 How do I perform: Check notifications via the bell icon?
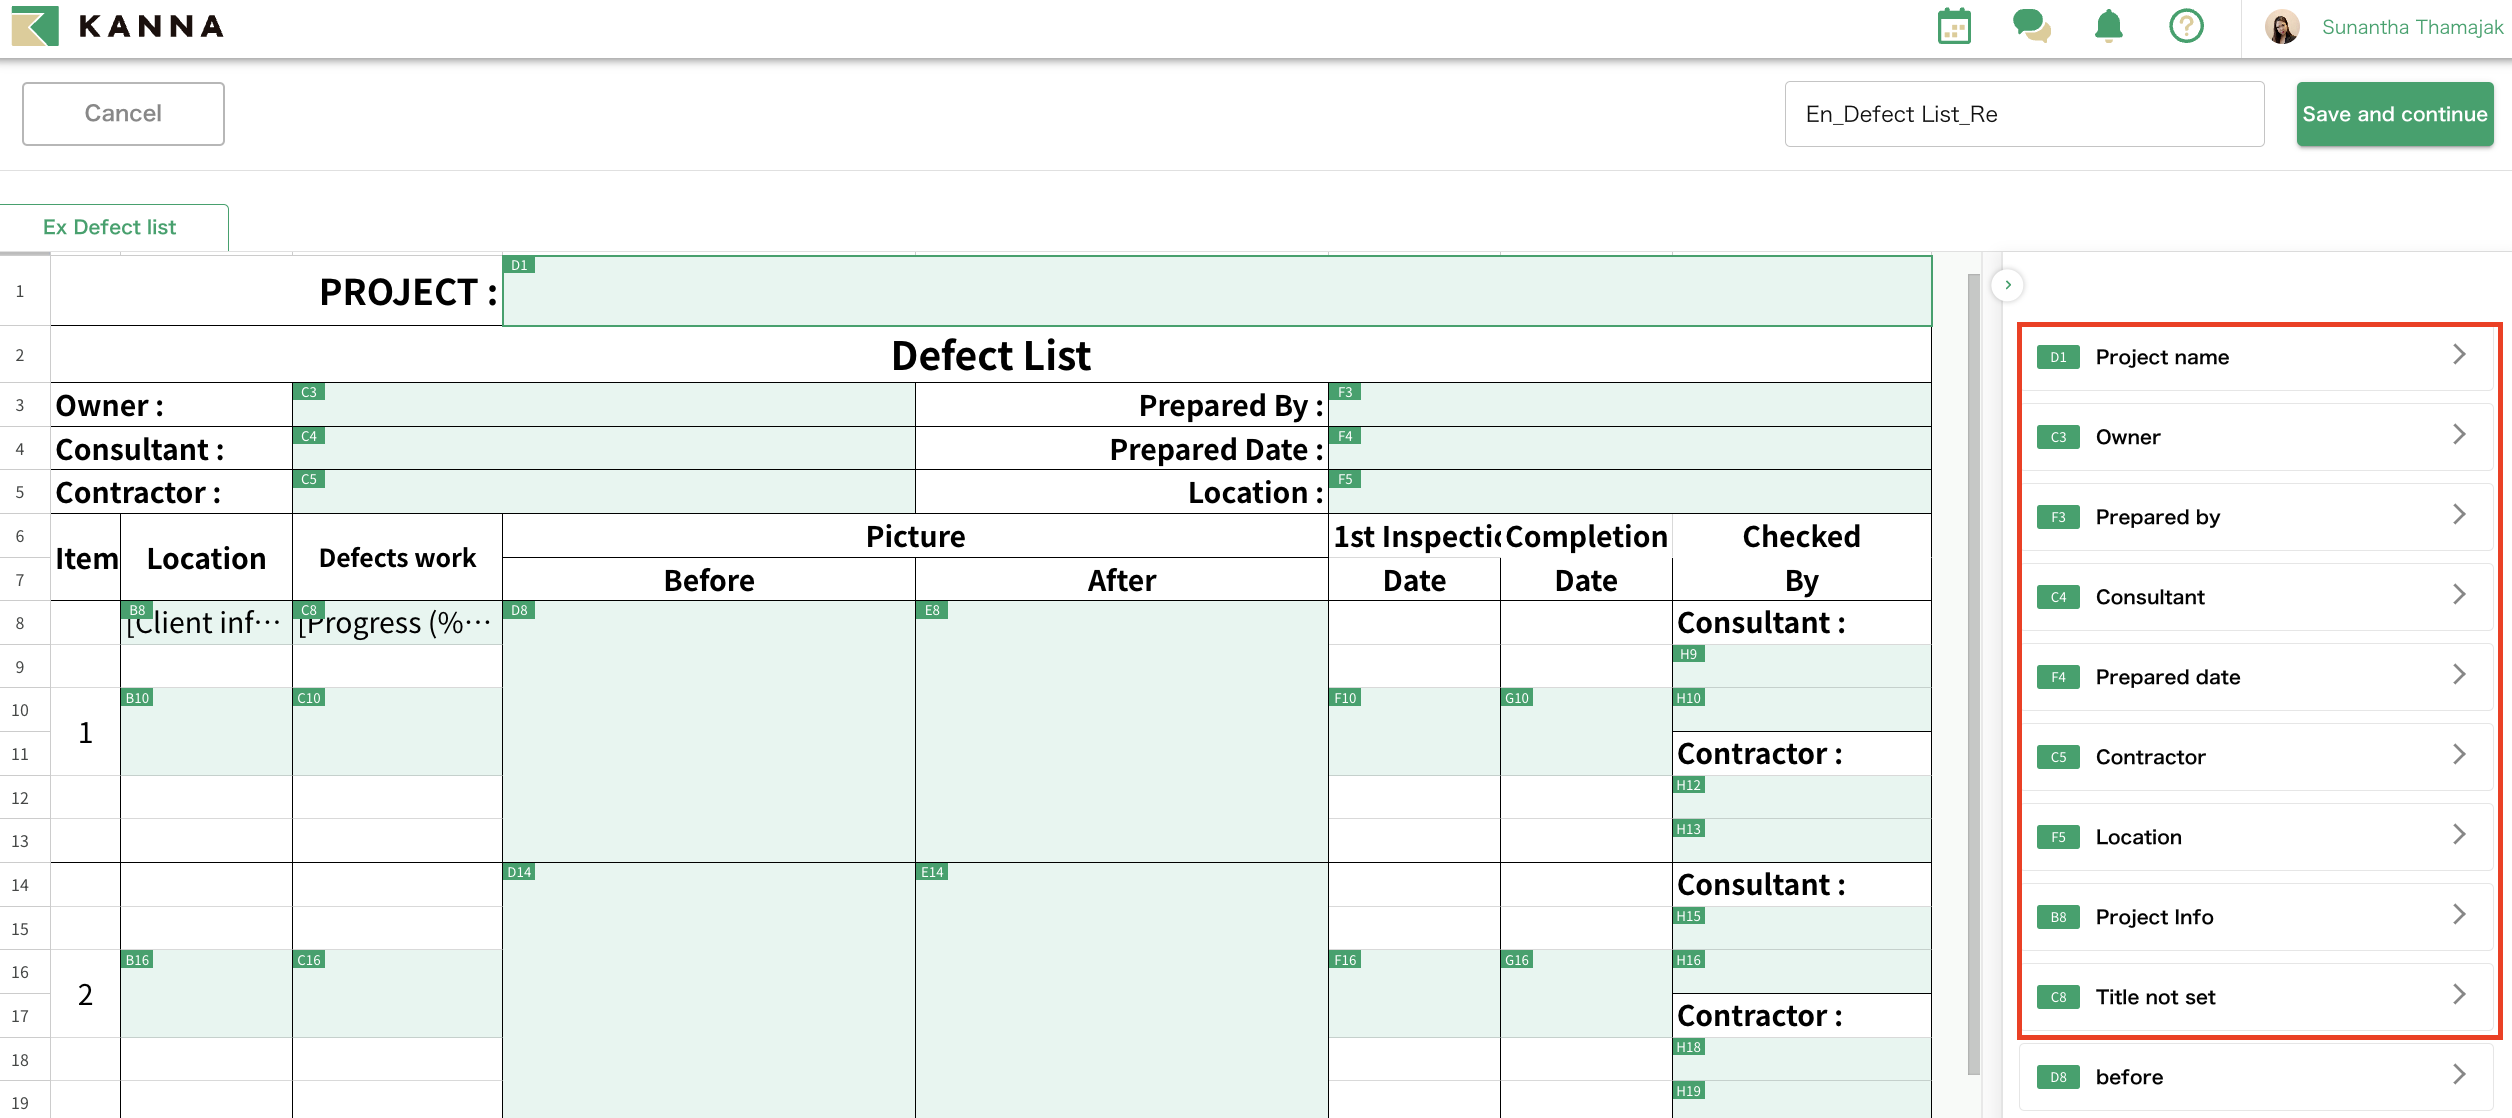(x=2108, y=28)
